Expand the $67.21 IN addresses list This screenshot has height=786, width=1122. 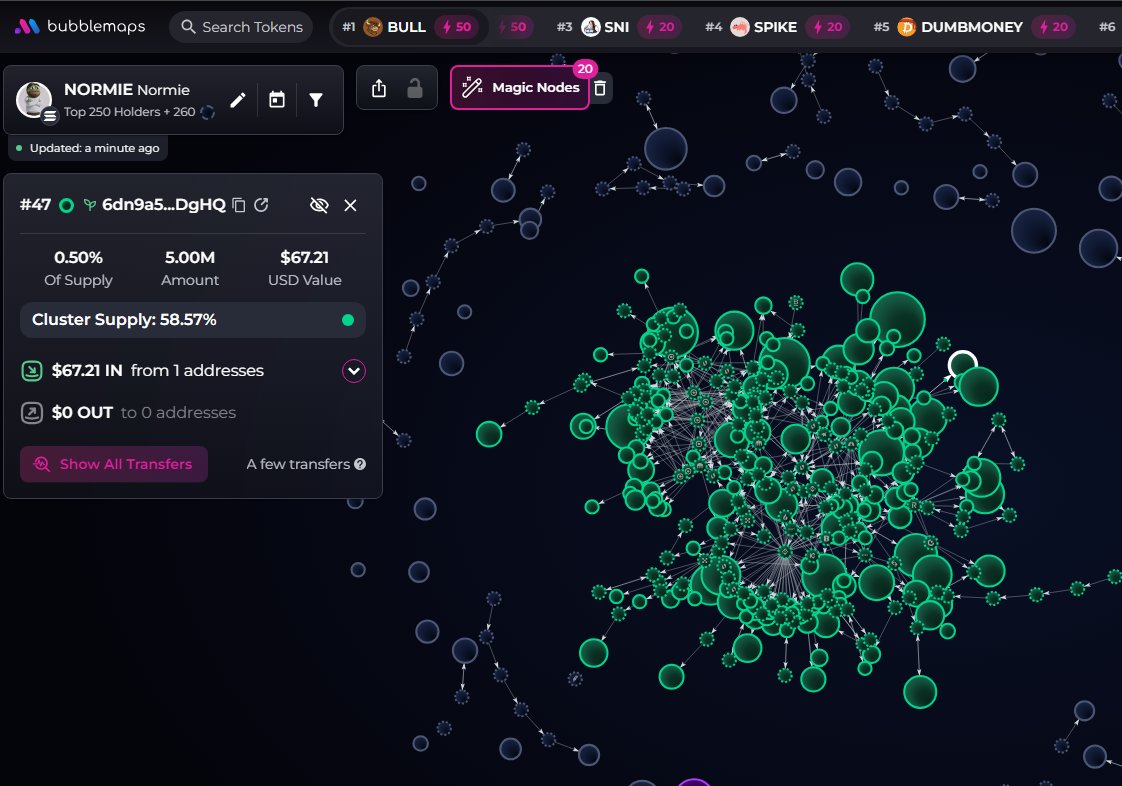point(353,371)
